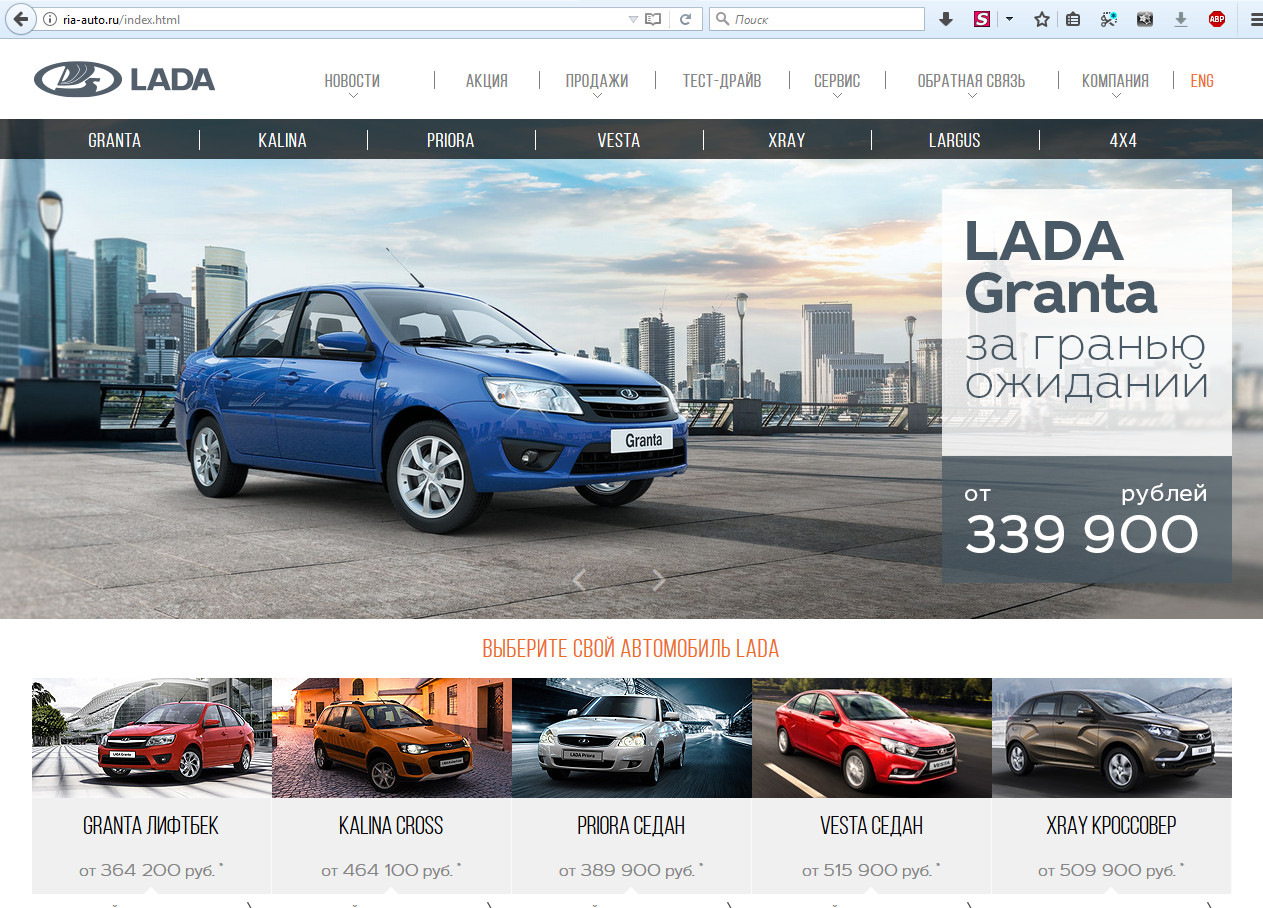The height and width of the screenshot is (908, 1263).
Task: Click the price "от 364 200 руб."
Action: tap(148, 871)
